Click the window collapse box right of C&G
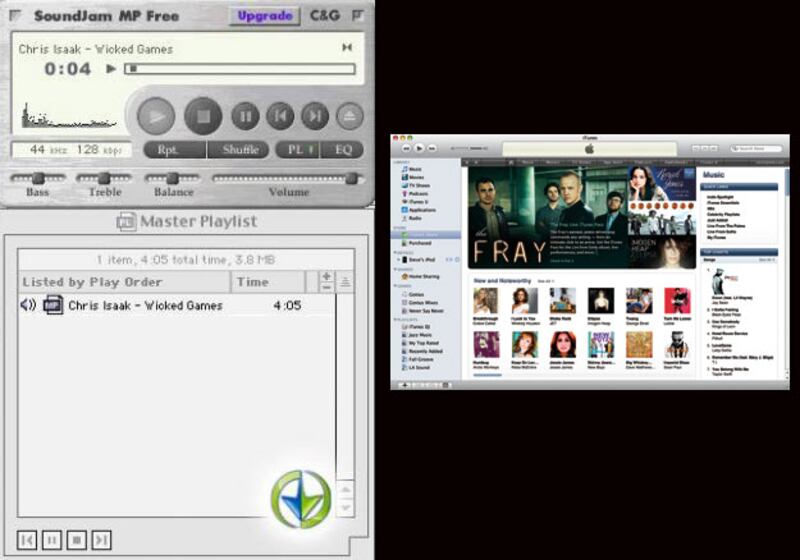 (x=358, y=16)
